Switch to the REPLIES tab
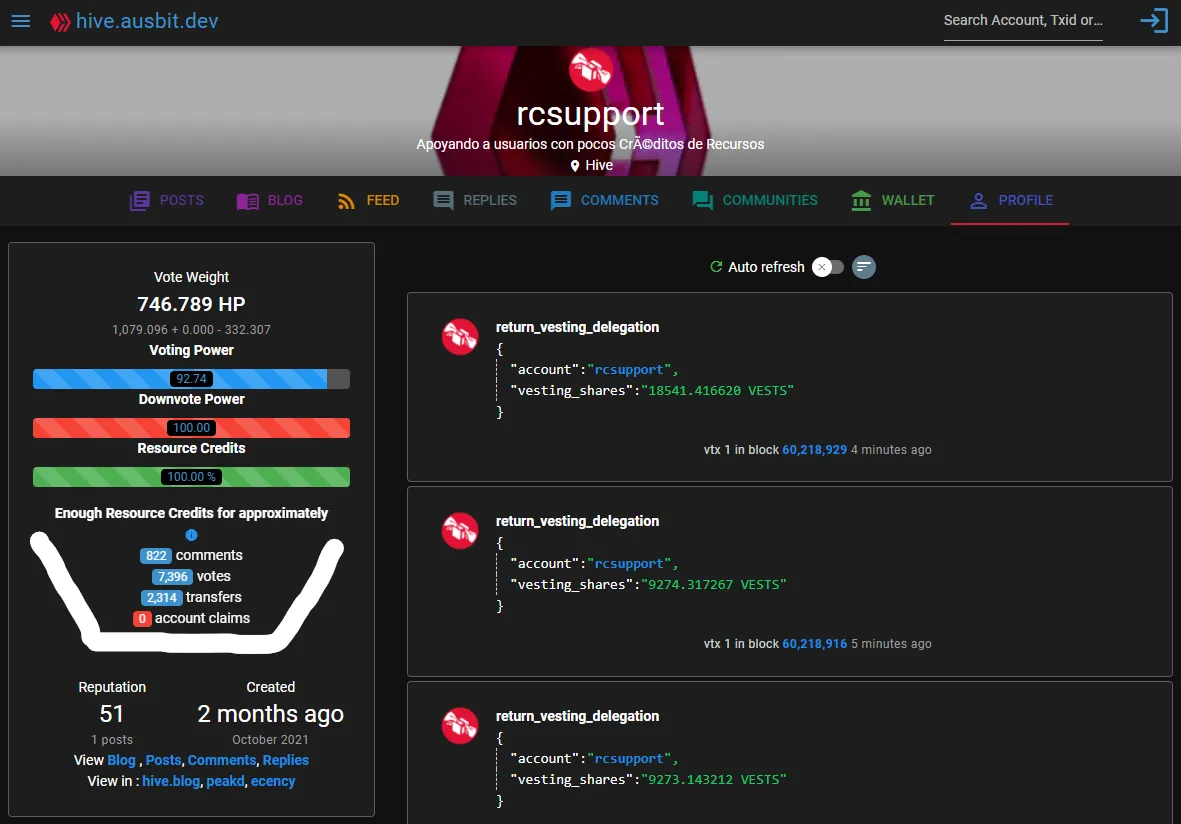The height and width of the screenshot is (824, 1181). pos(475,200)
